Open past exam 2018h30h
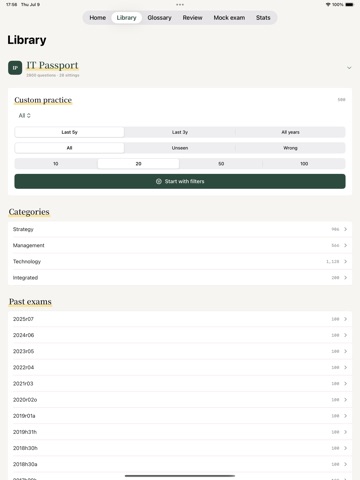This screenshot has width=360, height=480. 180,448
